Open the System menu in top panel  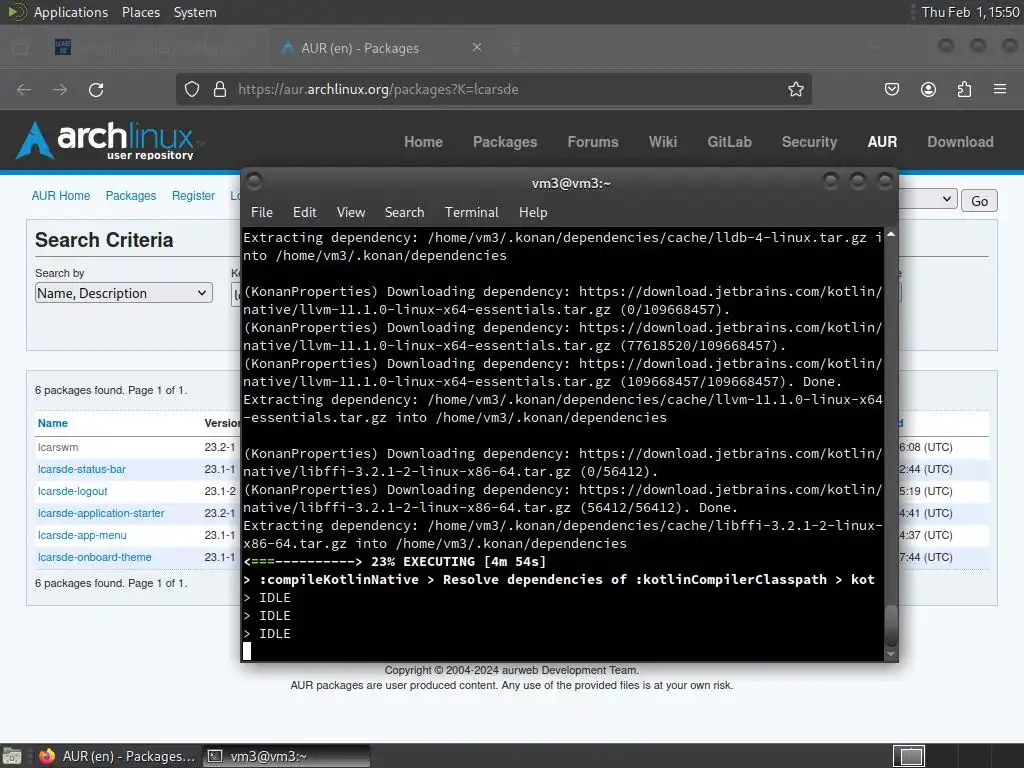coord(195,12)
